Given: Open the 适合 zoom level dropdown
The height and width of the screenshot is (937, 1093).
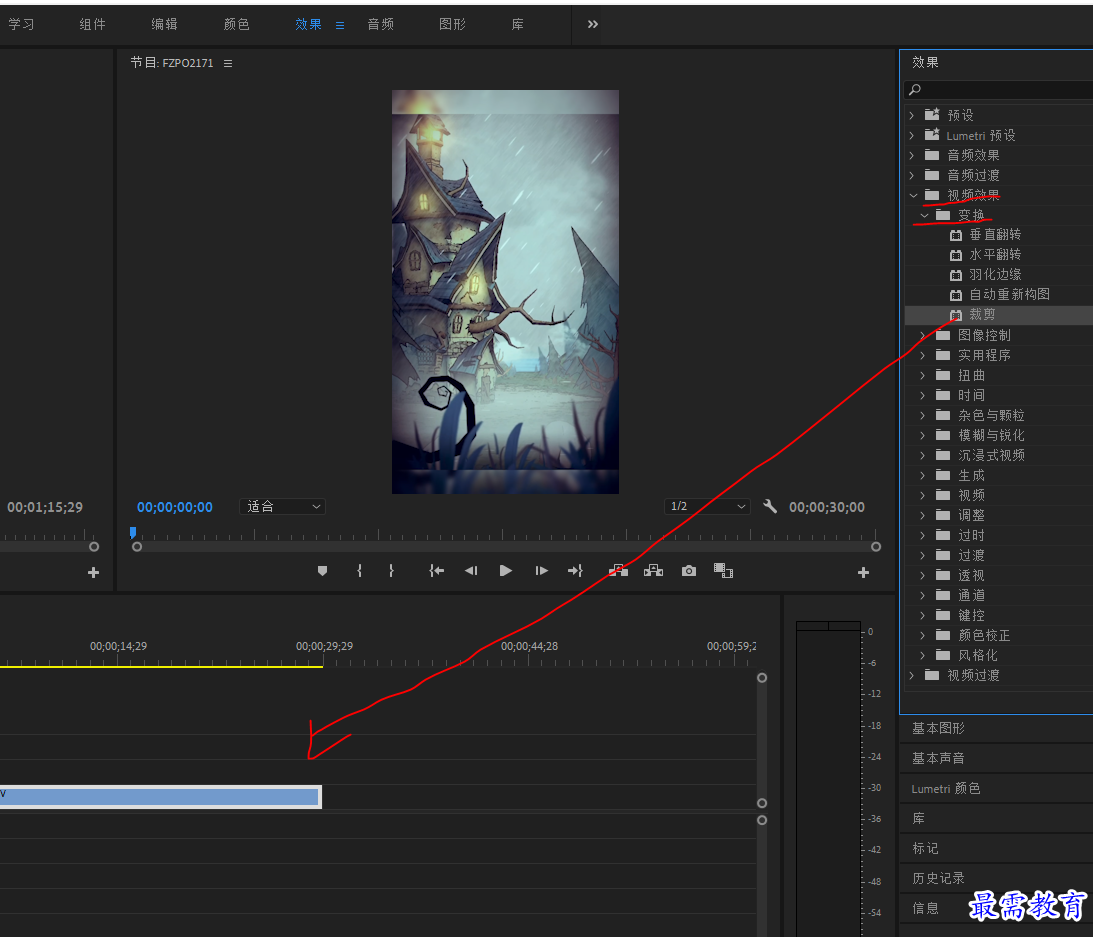Looking at the screenshot, I should pos(282,507).
